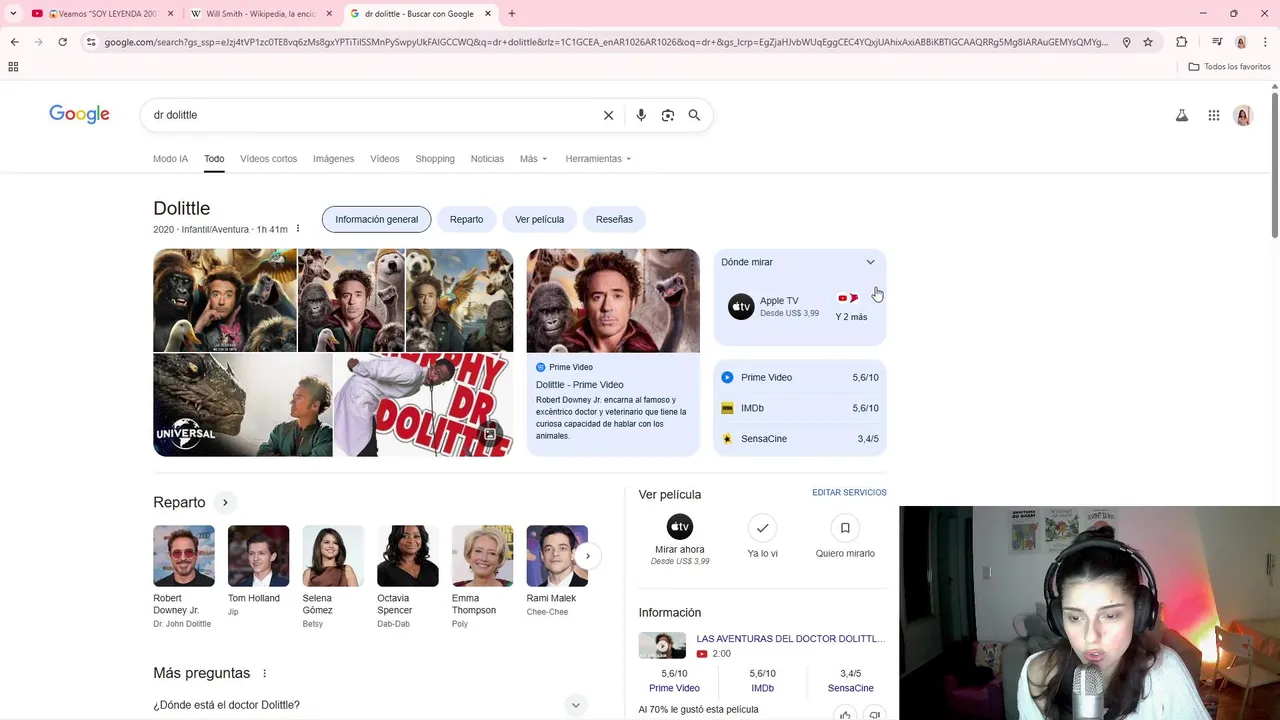View site information icon in address bar
This screenshot has height=720, width=1280.
[x=91, y=42]
